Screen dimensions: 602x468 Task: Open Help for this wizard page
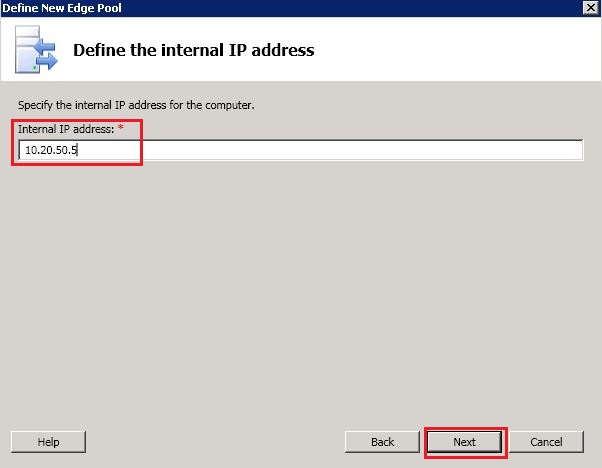coord(48,442)
